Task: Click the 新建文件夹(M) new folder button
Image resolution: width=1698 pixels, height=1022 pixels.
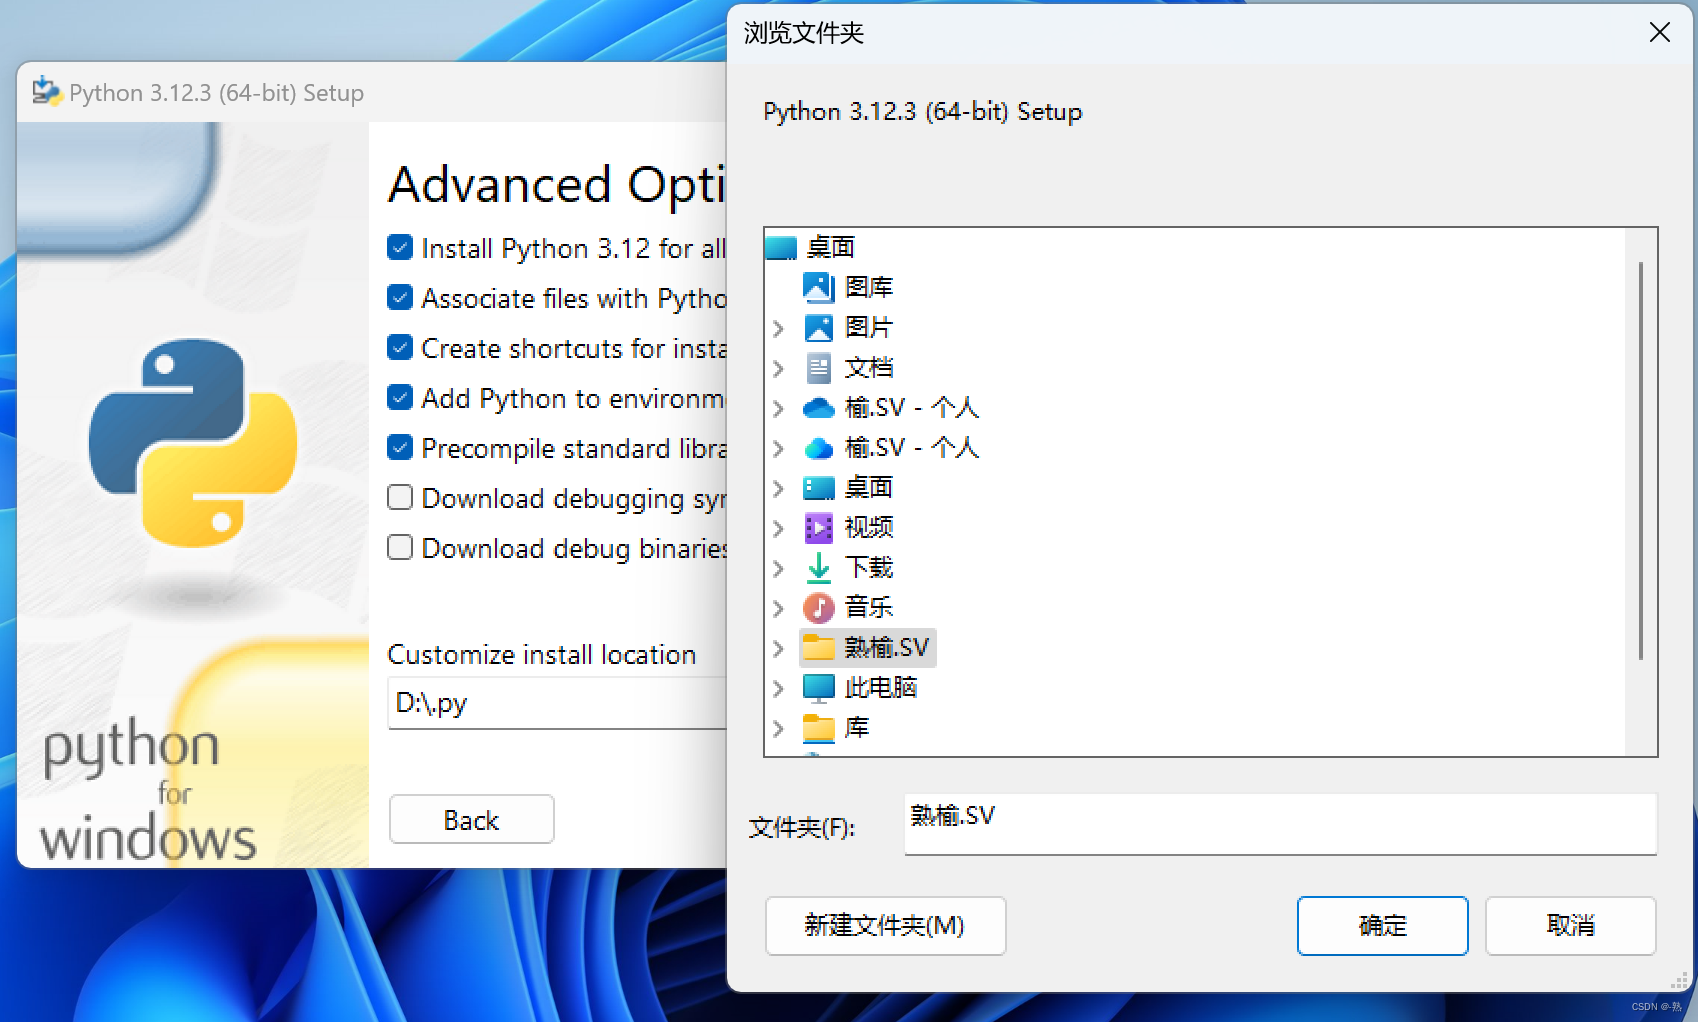Action: click(x=885, y=926)
